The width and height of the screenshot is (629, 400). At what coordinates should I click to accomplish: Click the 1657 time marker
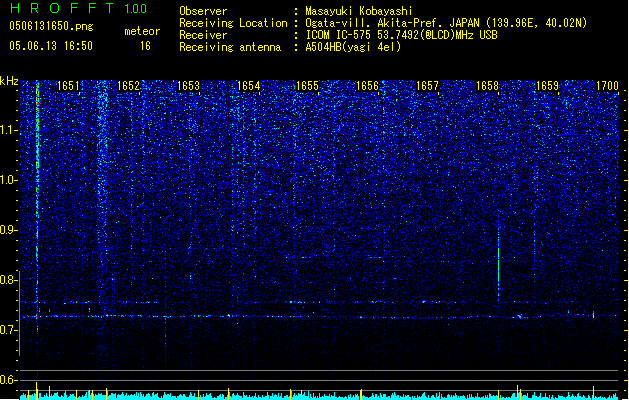427,86
